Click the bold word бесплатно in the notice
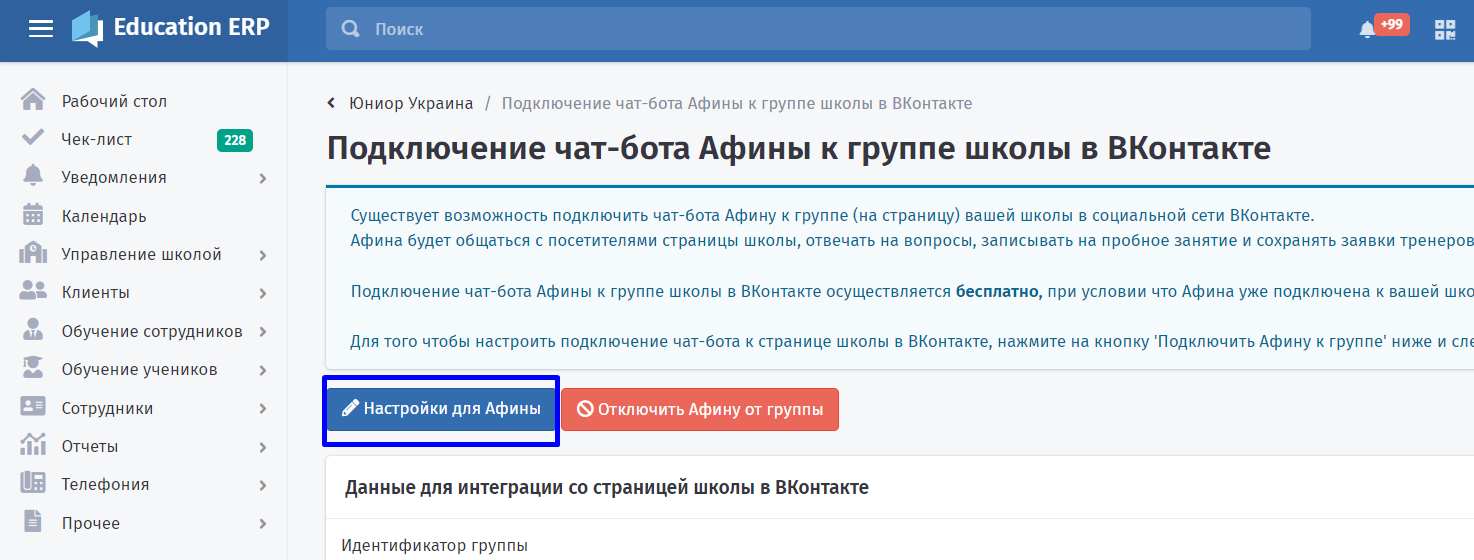 [x=999, y=292]
